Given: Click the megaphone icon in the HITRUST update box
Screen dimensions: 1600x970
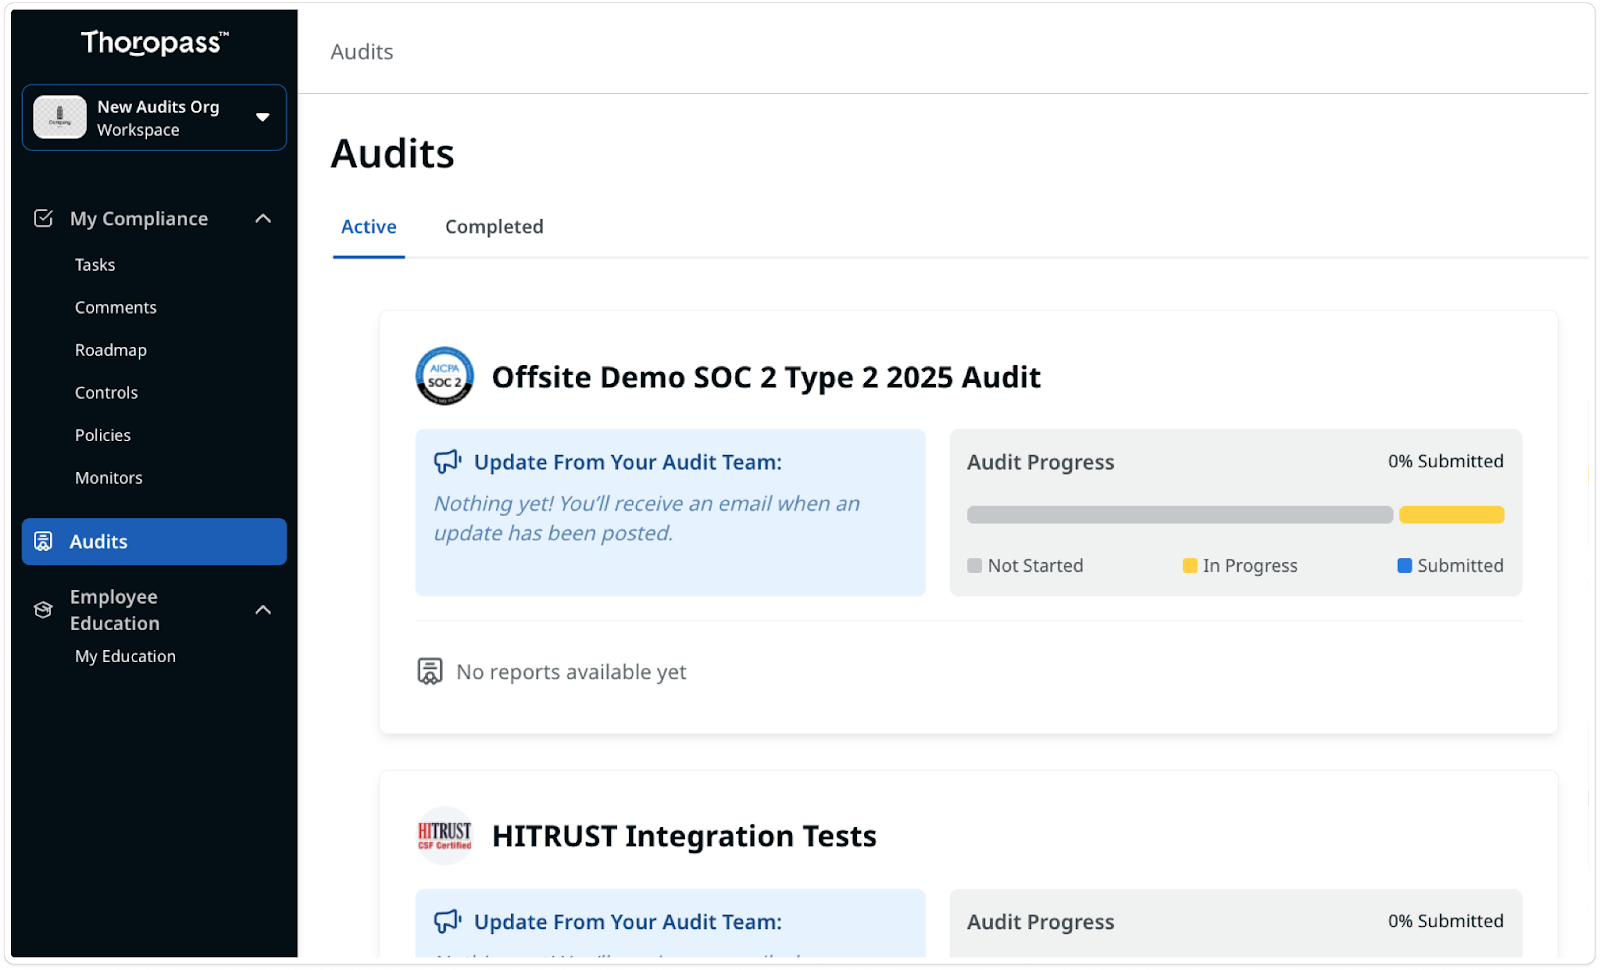Looking at the screenshot, I should coord(447,921).
